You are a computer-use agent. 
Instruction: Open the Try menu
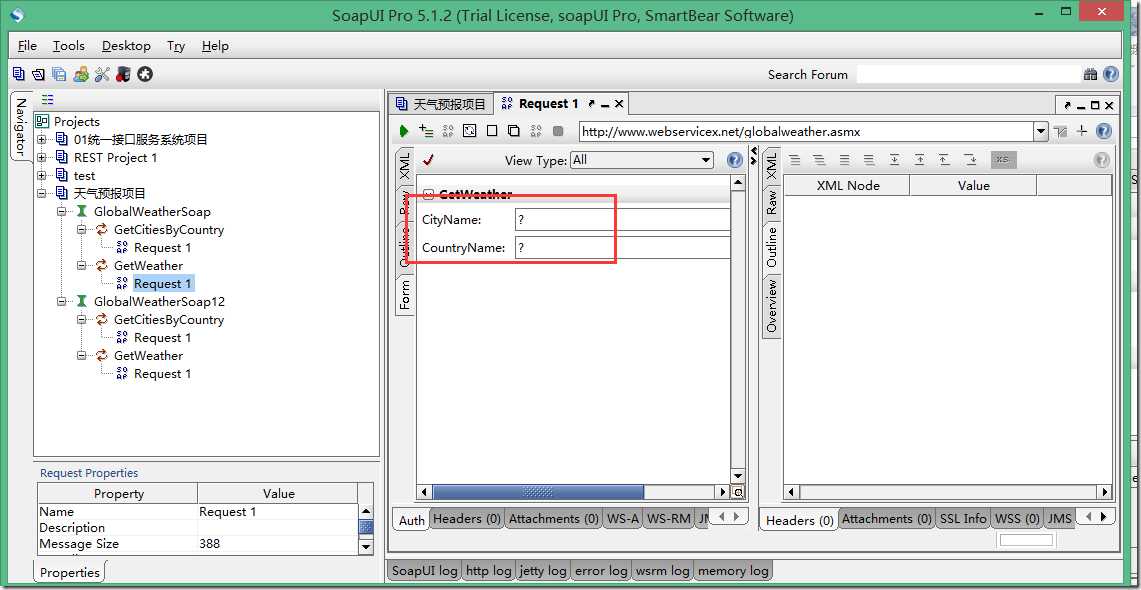click(175, 46)
